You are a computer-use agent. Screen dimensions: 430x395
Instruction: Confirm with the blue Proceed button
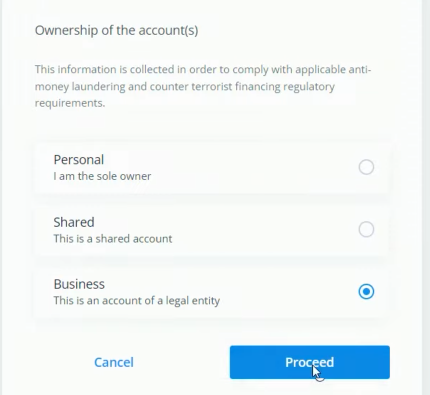point(309,362)
